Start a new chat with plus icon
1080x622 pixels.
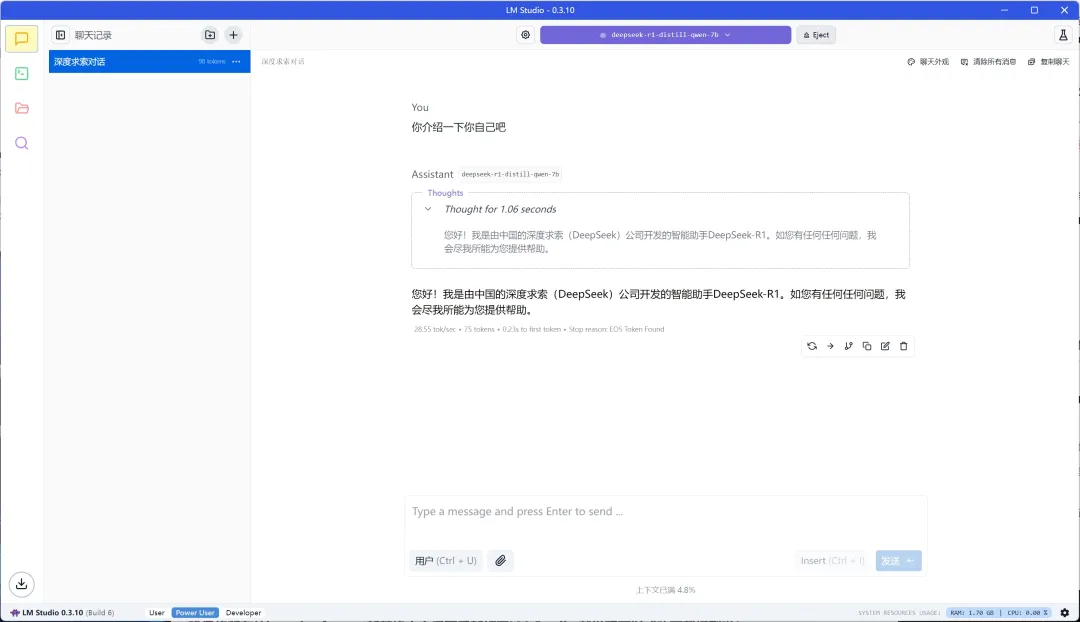(233, 35)
